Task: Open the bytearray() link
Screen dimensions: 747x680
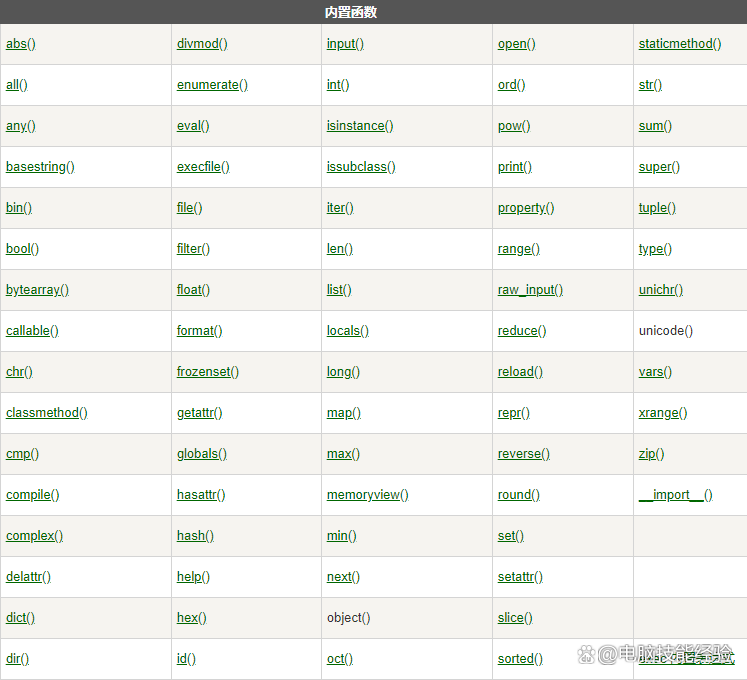Action: (37, 290)
